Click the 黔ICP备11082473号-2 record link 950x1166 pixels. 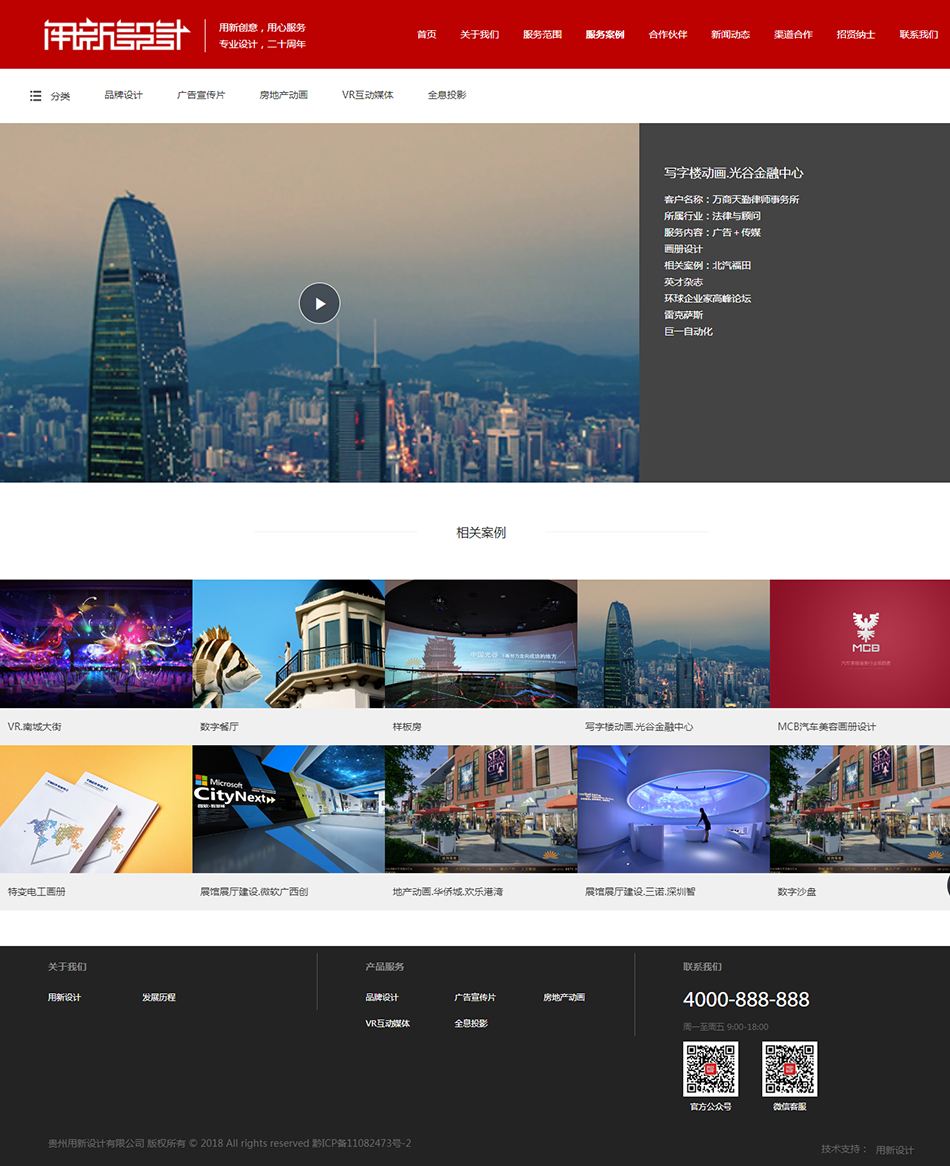coord(363,1143)
